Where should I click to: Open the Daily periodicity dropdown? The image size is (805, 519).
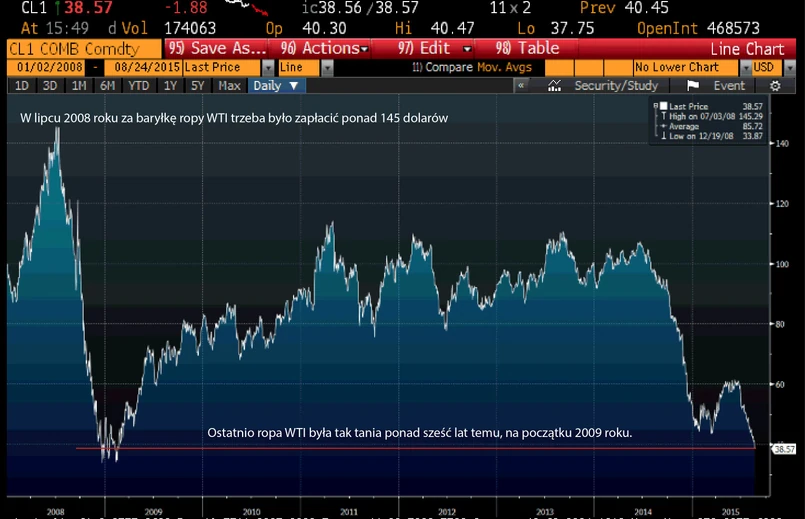pos(276,86)
